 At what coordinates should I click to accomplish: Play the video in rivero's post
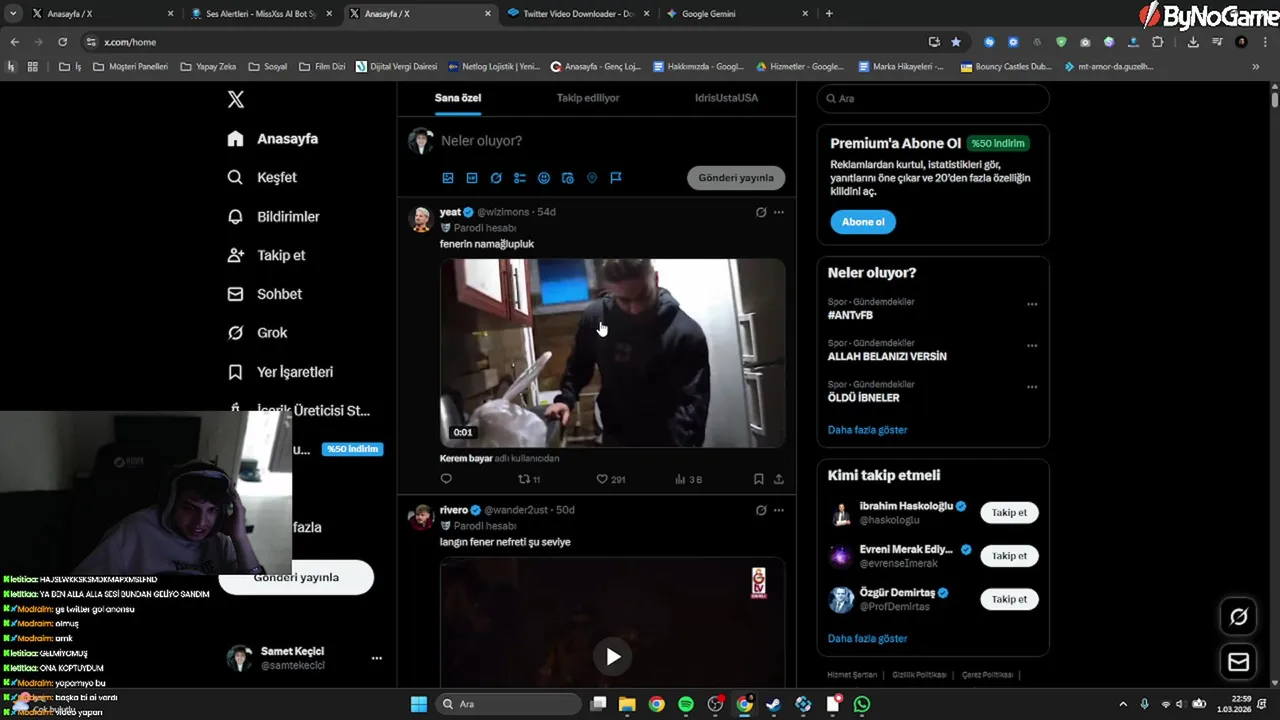coord(612,656)
